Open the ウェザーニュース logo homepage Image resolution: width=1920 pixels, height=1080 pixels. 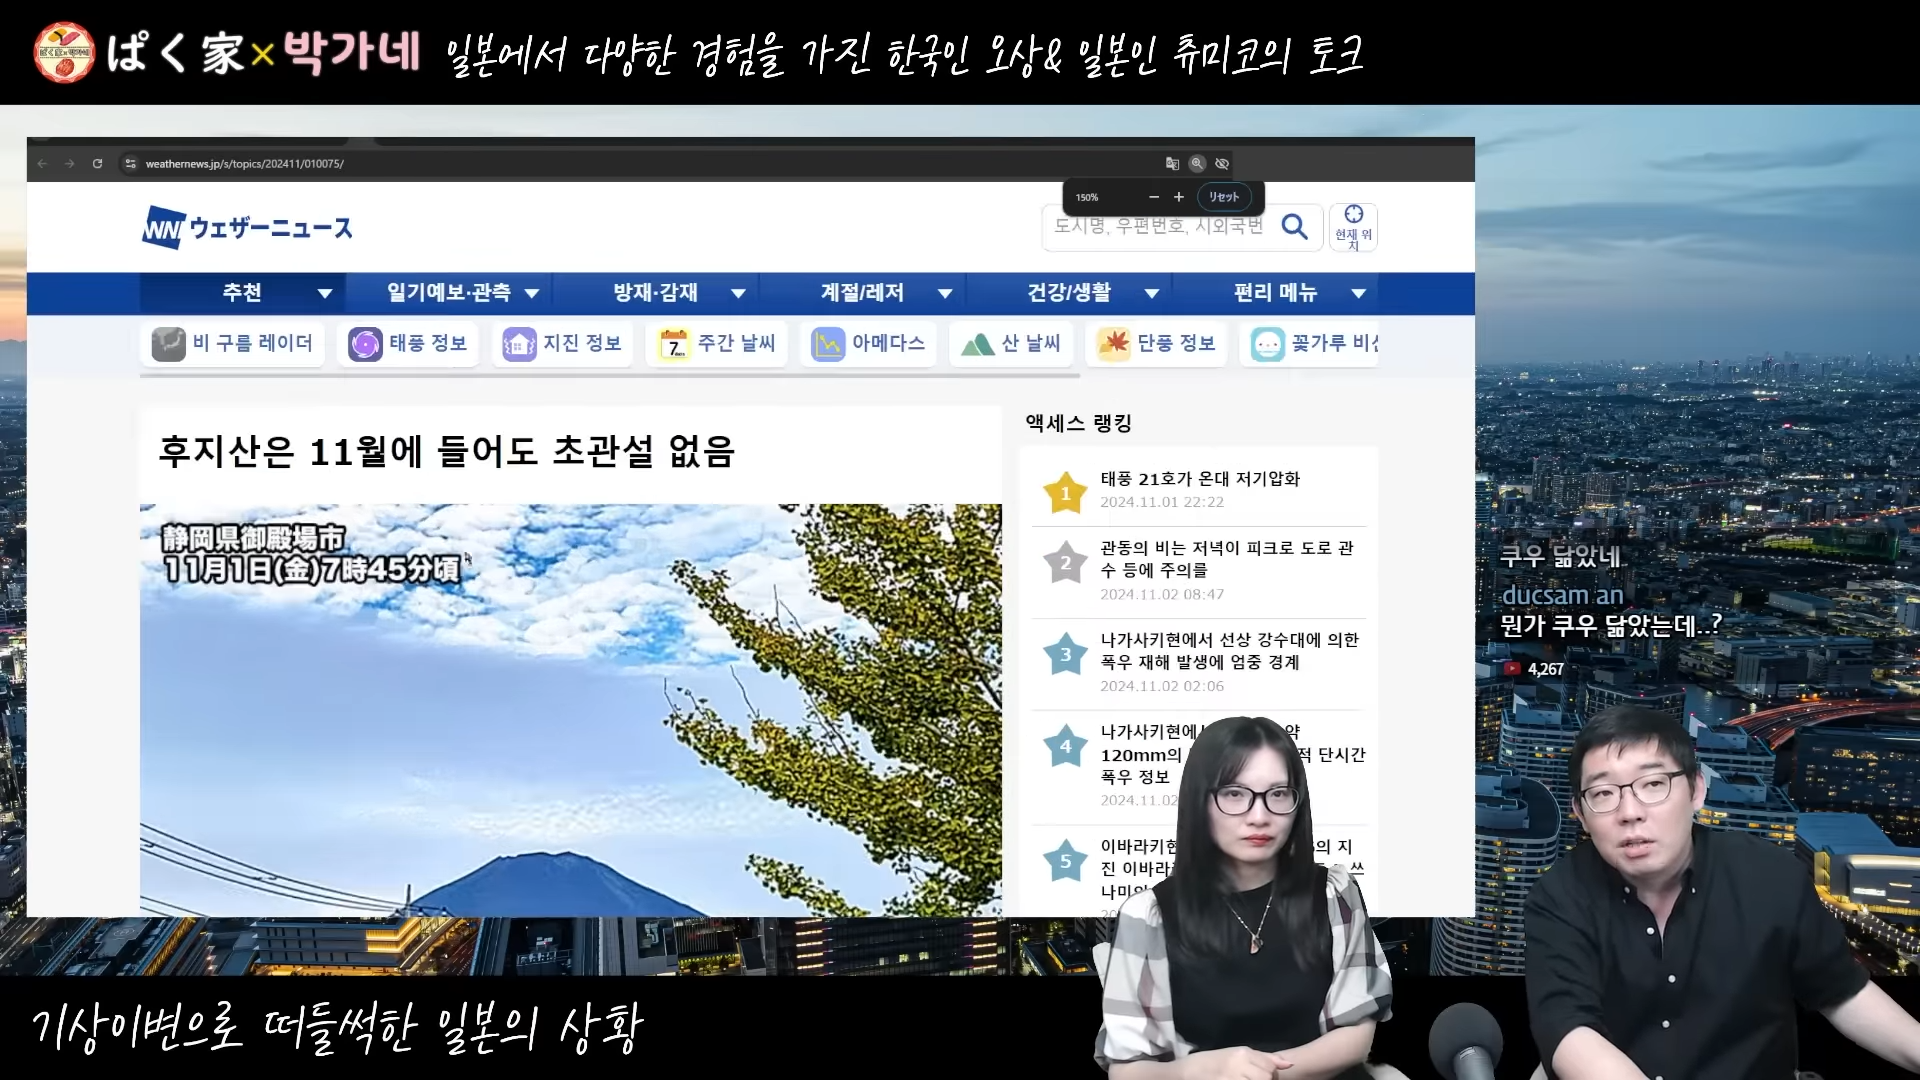(247, 228)
